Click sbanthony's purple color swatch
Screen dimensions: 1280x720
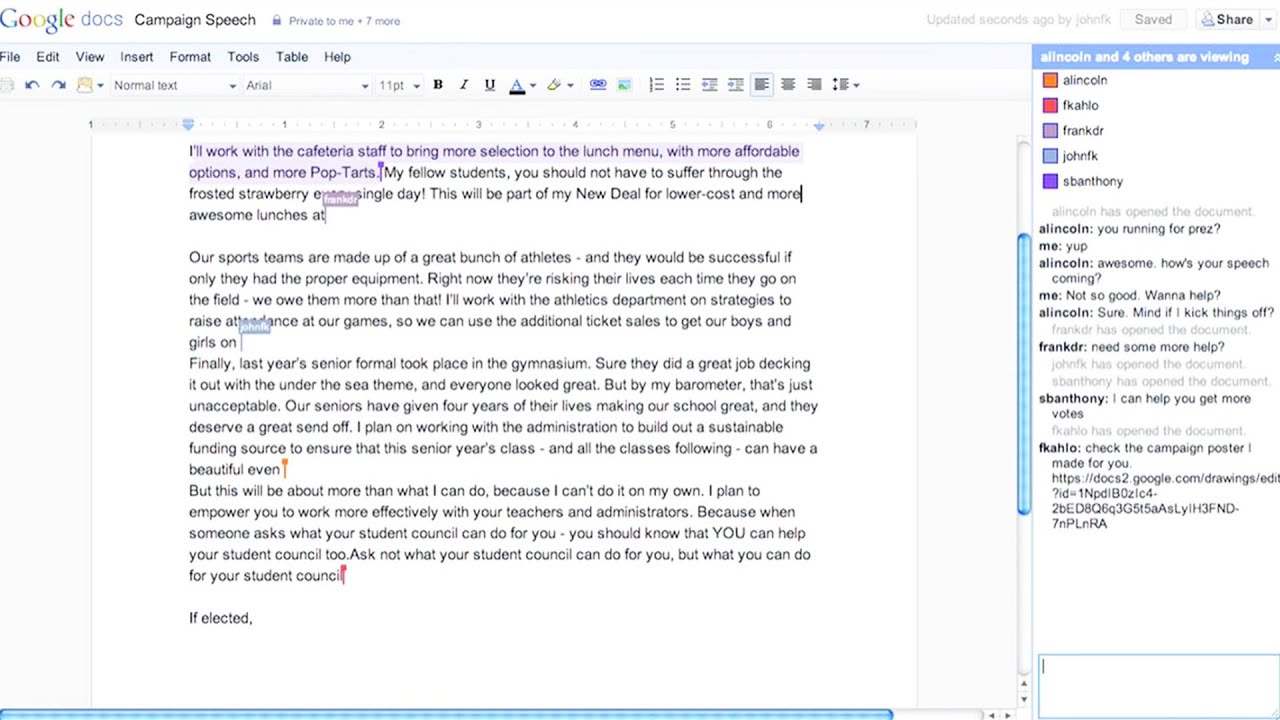[1050, 181]
